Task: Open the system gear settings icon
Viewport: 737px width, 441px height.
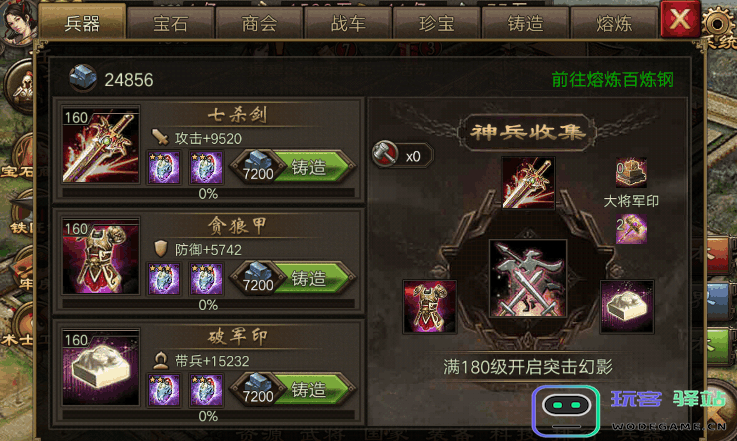Action: tap(718, 24)
